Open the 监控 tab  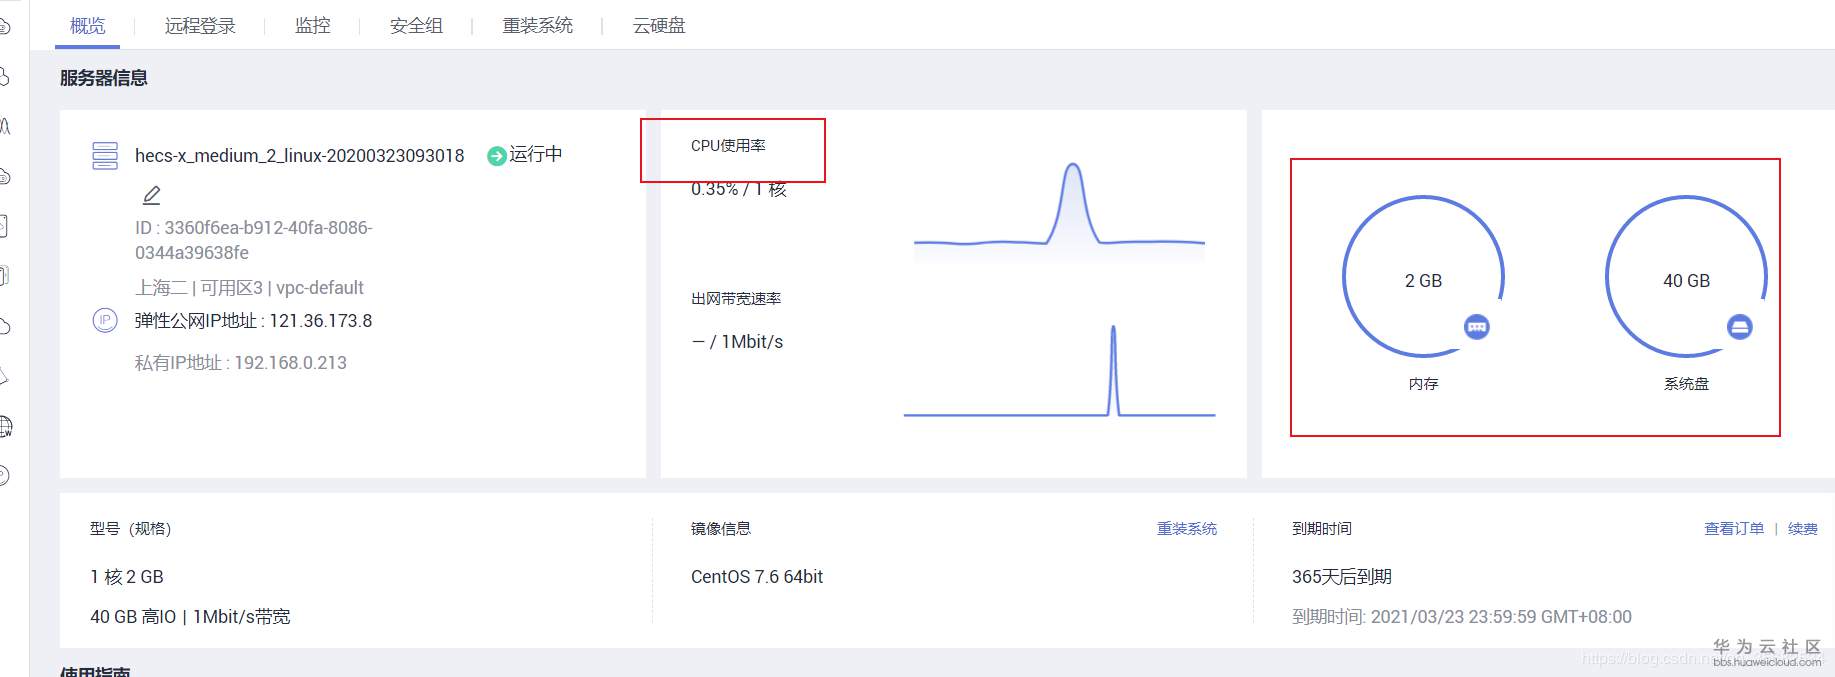pyautogui.click(x=313, y=25)
